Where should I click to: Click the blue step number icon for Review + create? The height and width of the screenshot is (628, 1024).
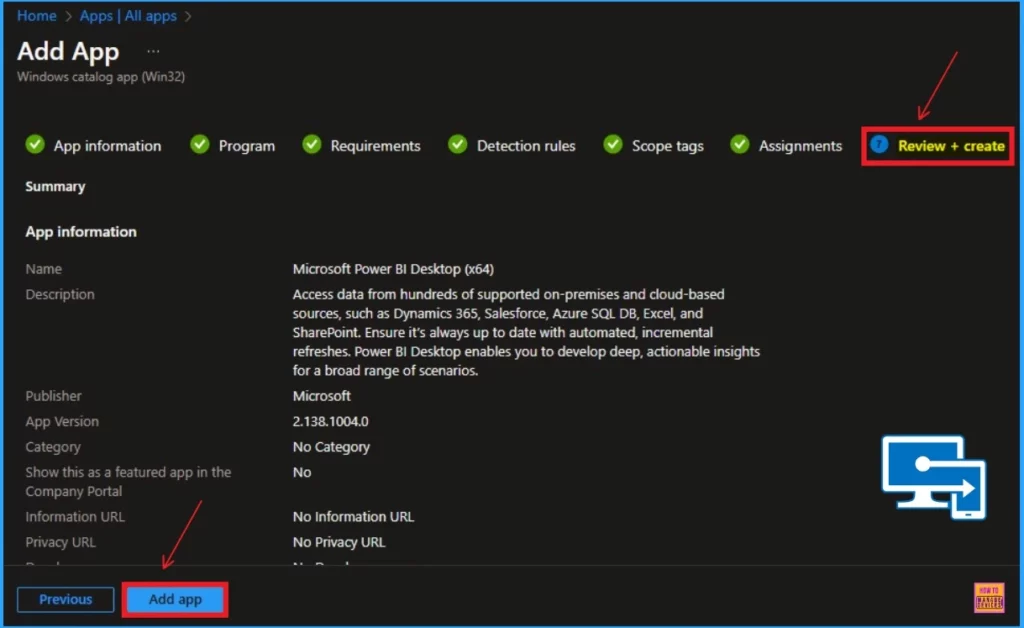click(879, 144)
